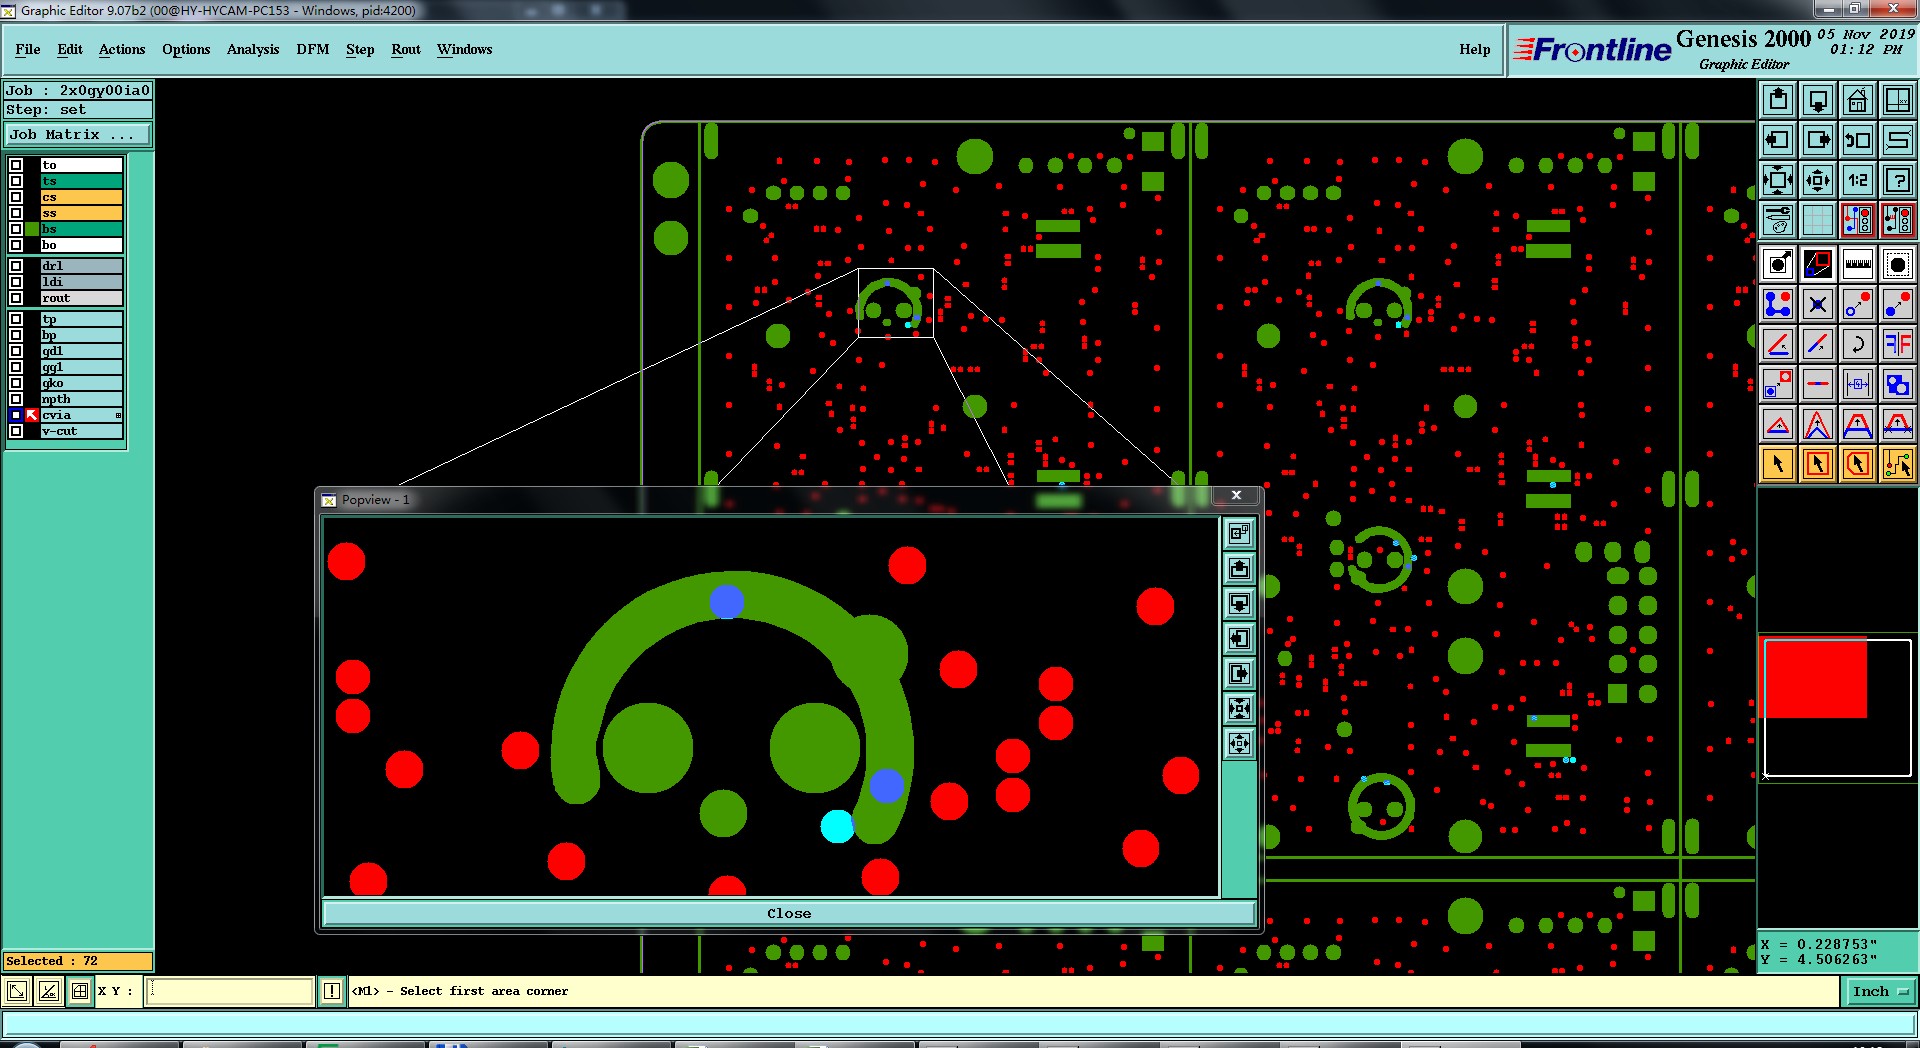
Task: Click pan up icon in Popview window
Action: click(1240, 569)
